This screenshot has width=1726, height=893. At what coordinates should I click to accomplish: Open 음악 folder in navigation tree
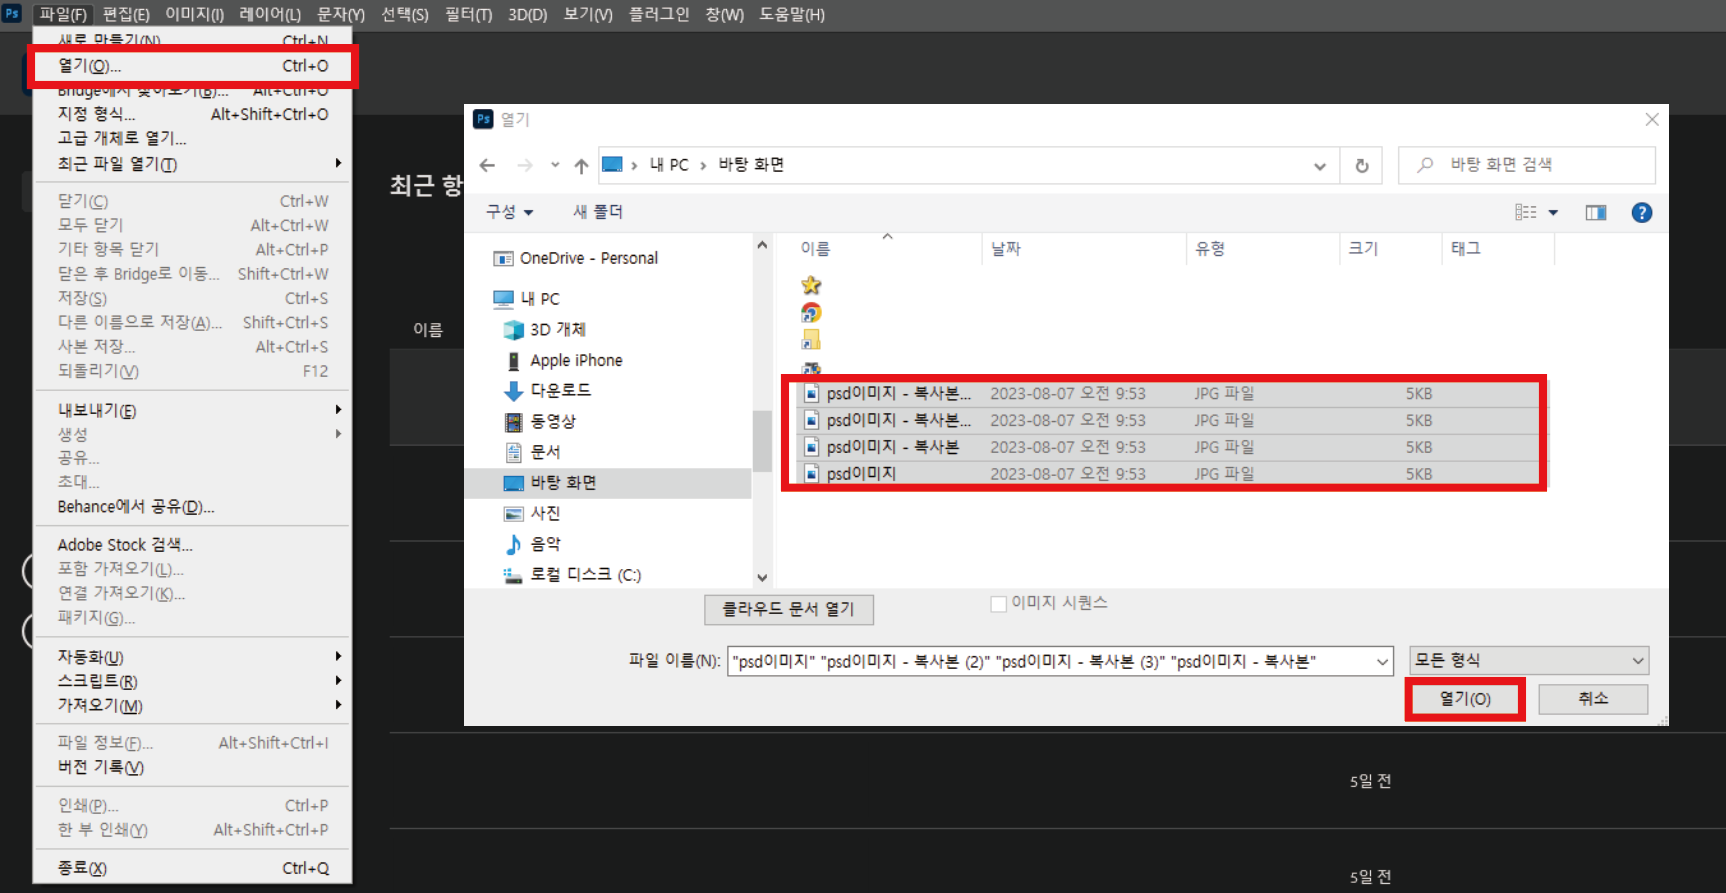pyautogui.click(x=533, y=544)
